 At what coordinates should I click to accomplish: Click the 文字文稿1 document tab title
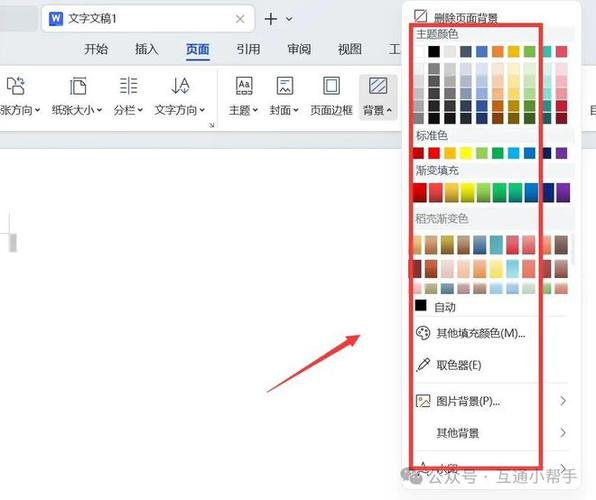click(x=92, y=19)
